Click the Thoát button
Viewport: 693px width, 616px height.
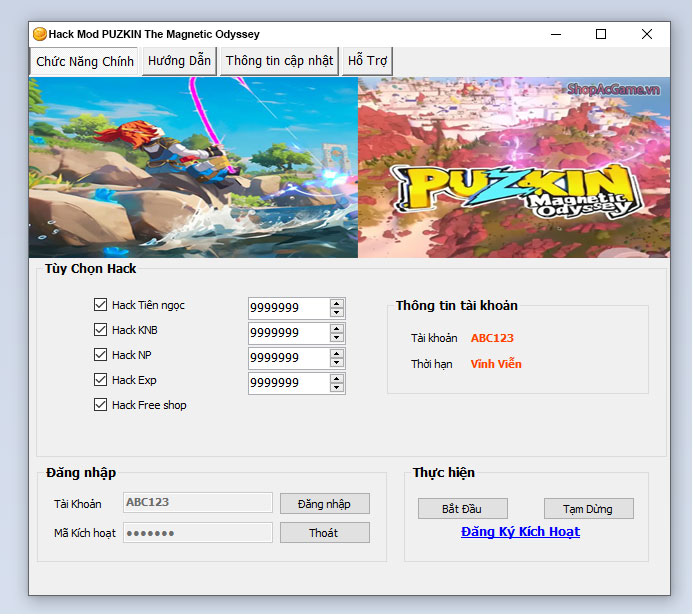325,533
